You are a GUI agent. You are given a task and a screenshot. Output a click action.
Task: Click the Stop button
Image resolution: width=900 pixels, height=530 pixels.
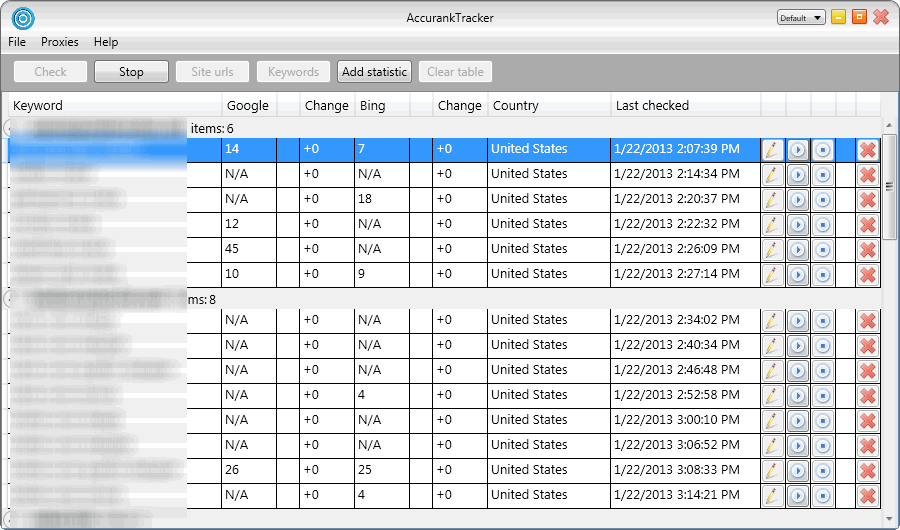[131, 72]
